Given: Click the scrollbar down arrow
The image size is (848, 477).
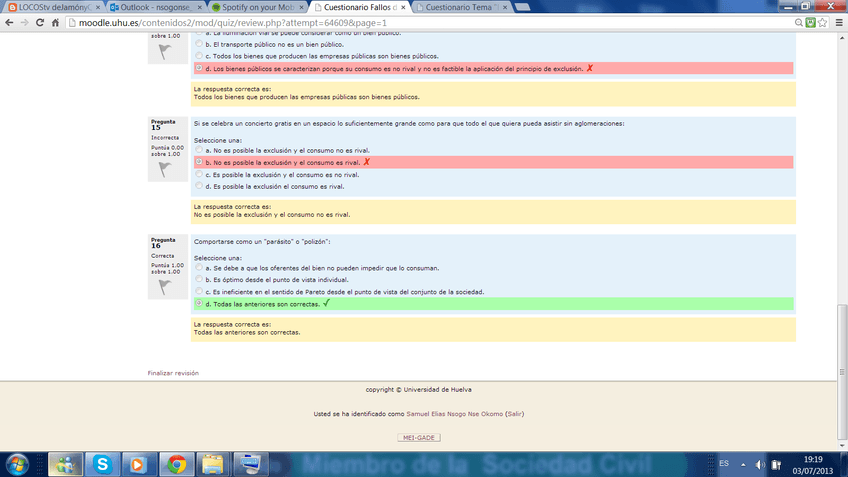Looking at the screenshot, I should coord(842,446).
